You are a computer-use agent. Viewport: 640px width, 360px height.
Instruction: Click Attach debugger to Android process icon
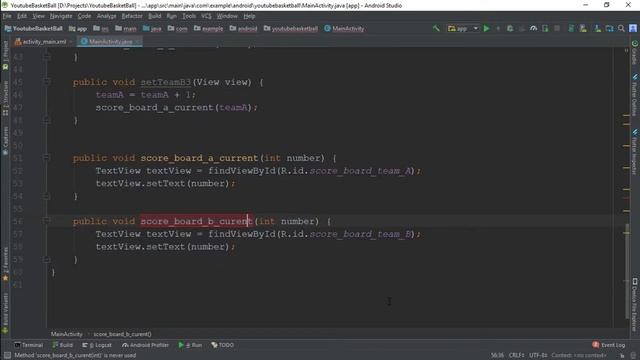(x=545, y=29)
